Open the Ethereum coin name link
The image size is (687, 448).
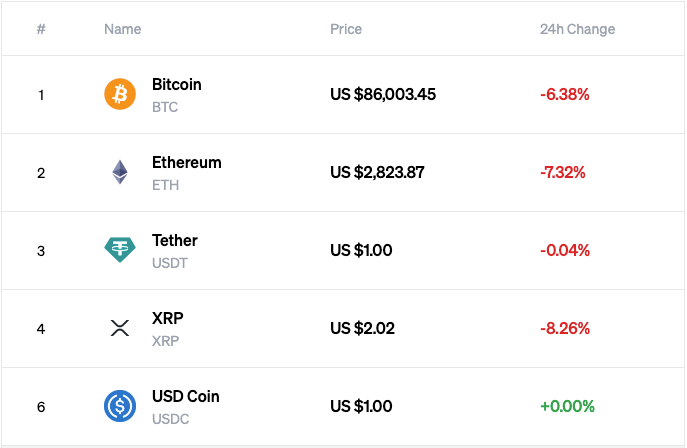click(x=186, y=163)
